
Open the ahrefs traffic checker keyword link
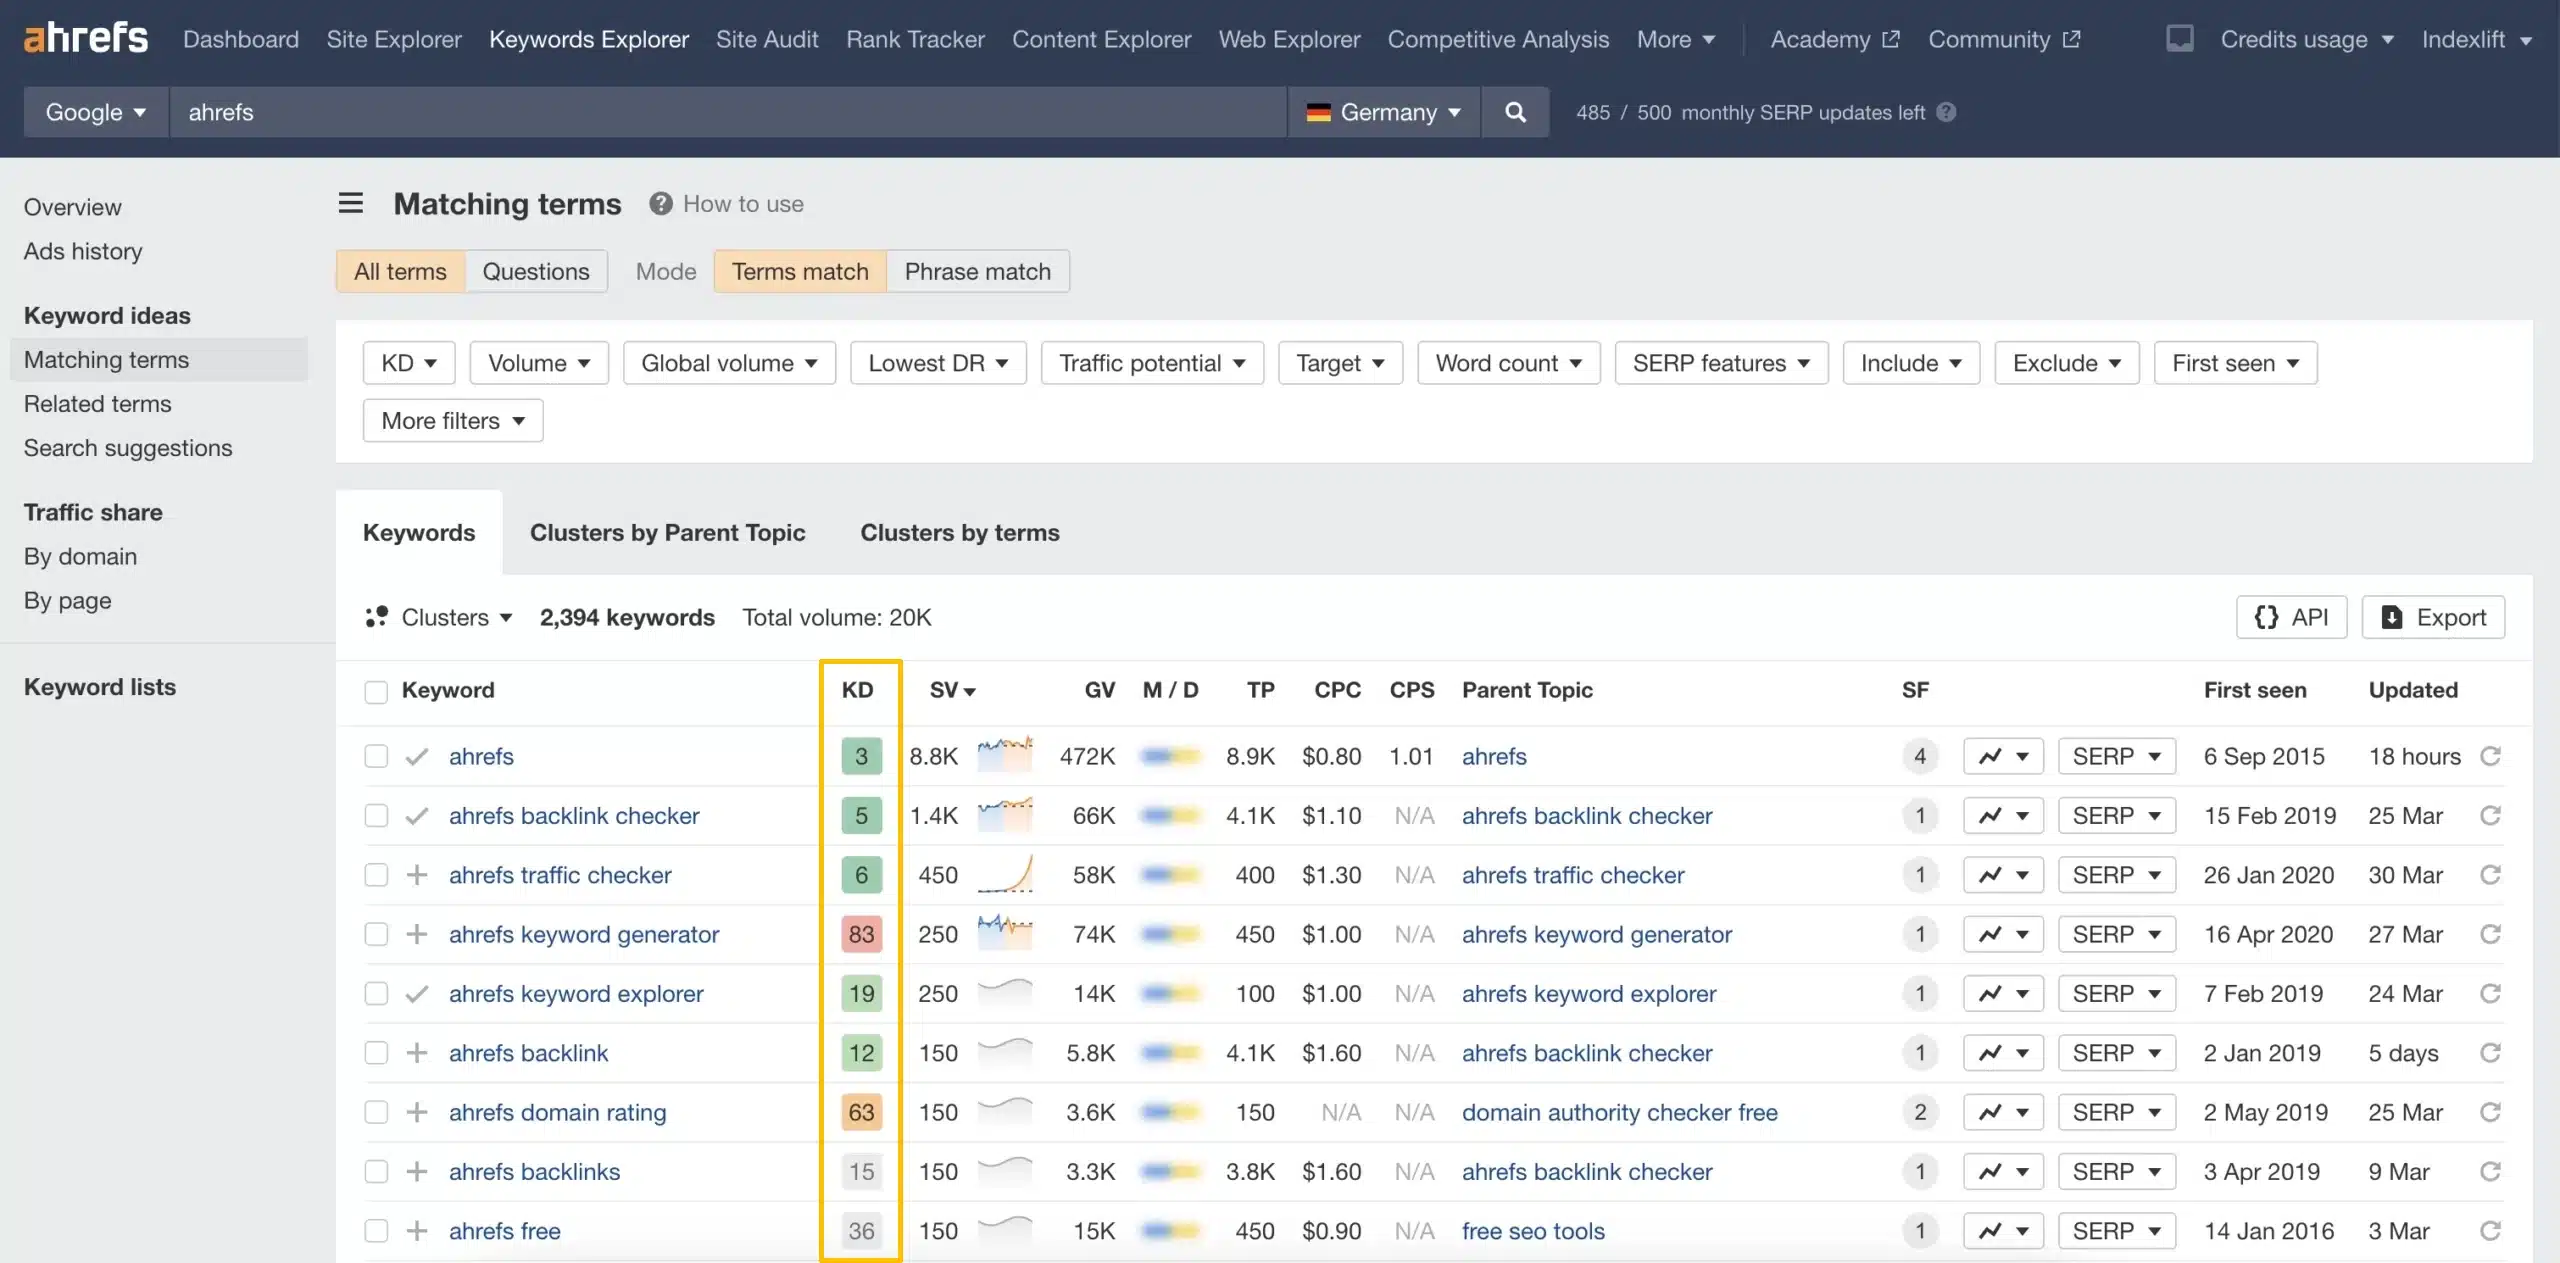coord(560,875)
